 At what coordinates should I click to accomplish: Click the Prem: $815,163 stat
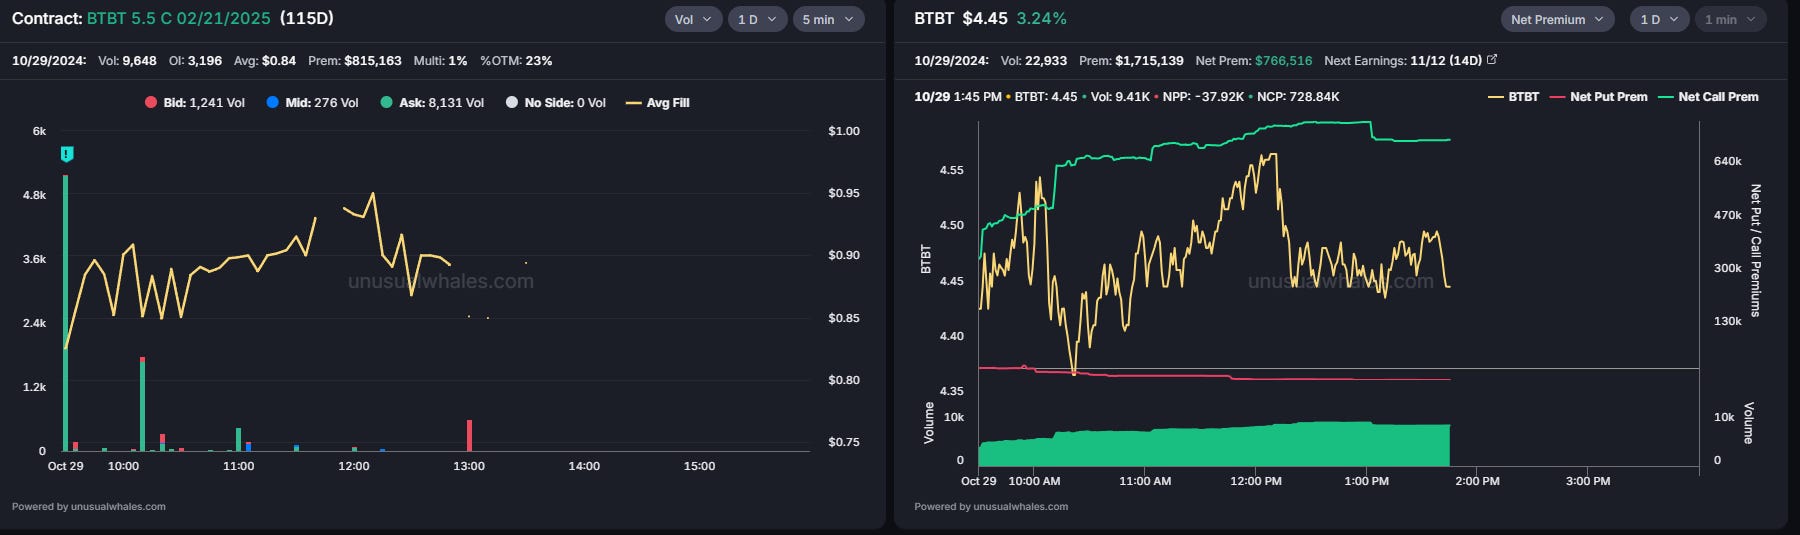pyautogui.click(x=355, y=60)
